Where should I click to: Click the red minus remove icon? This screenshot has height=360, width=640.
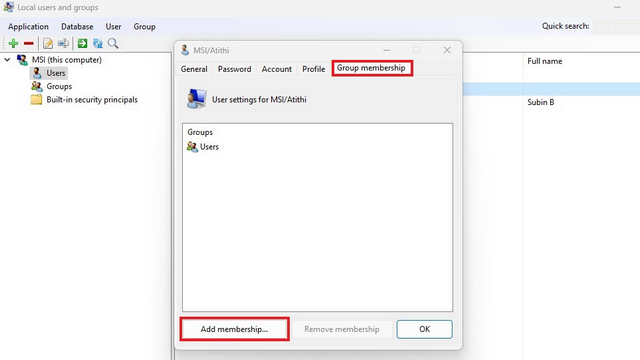click(x=29, y=43)
